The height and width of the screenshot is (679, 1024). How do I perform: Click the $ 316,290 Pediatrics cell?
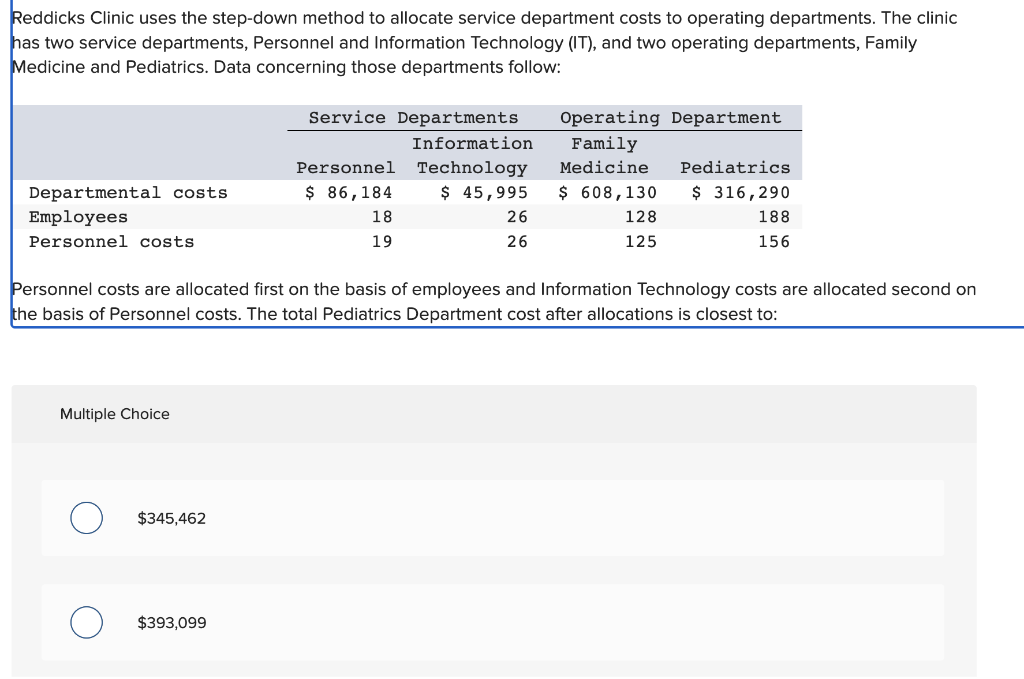point(741,193)
